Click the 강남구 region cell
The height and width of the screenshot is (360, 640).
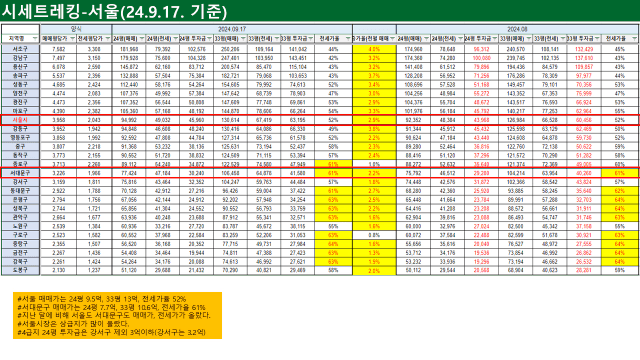[x=20, y=58]
